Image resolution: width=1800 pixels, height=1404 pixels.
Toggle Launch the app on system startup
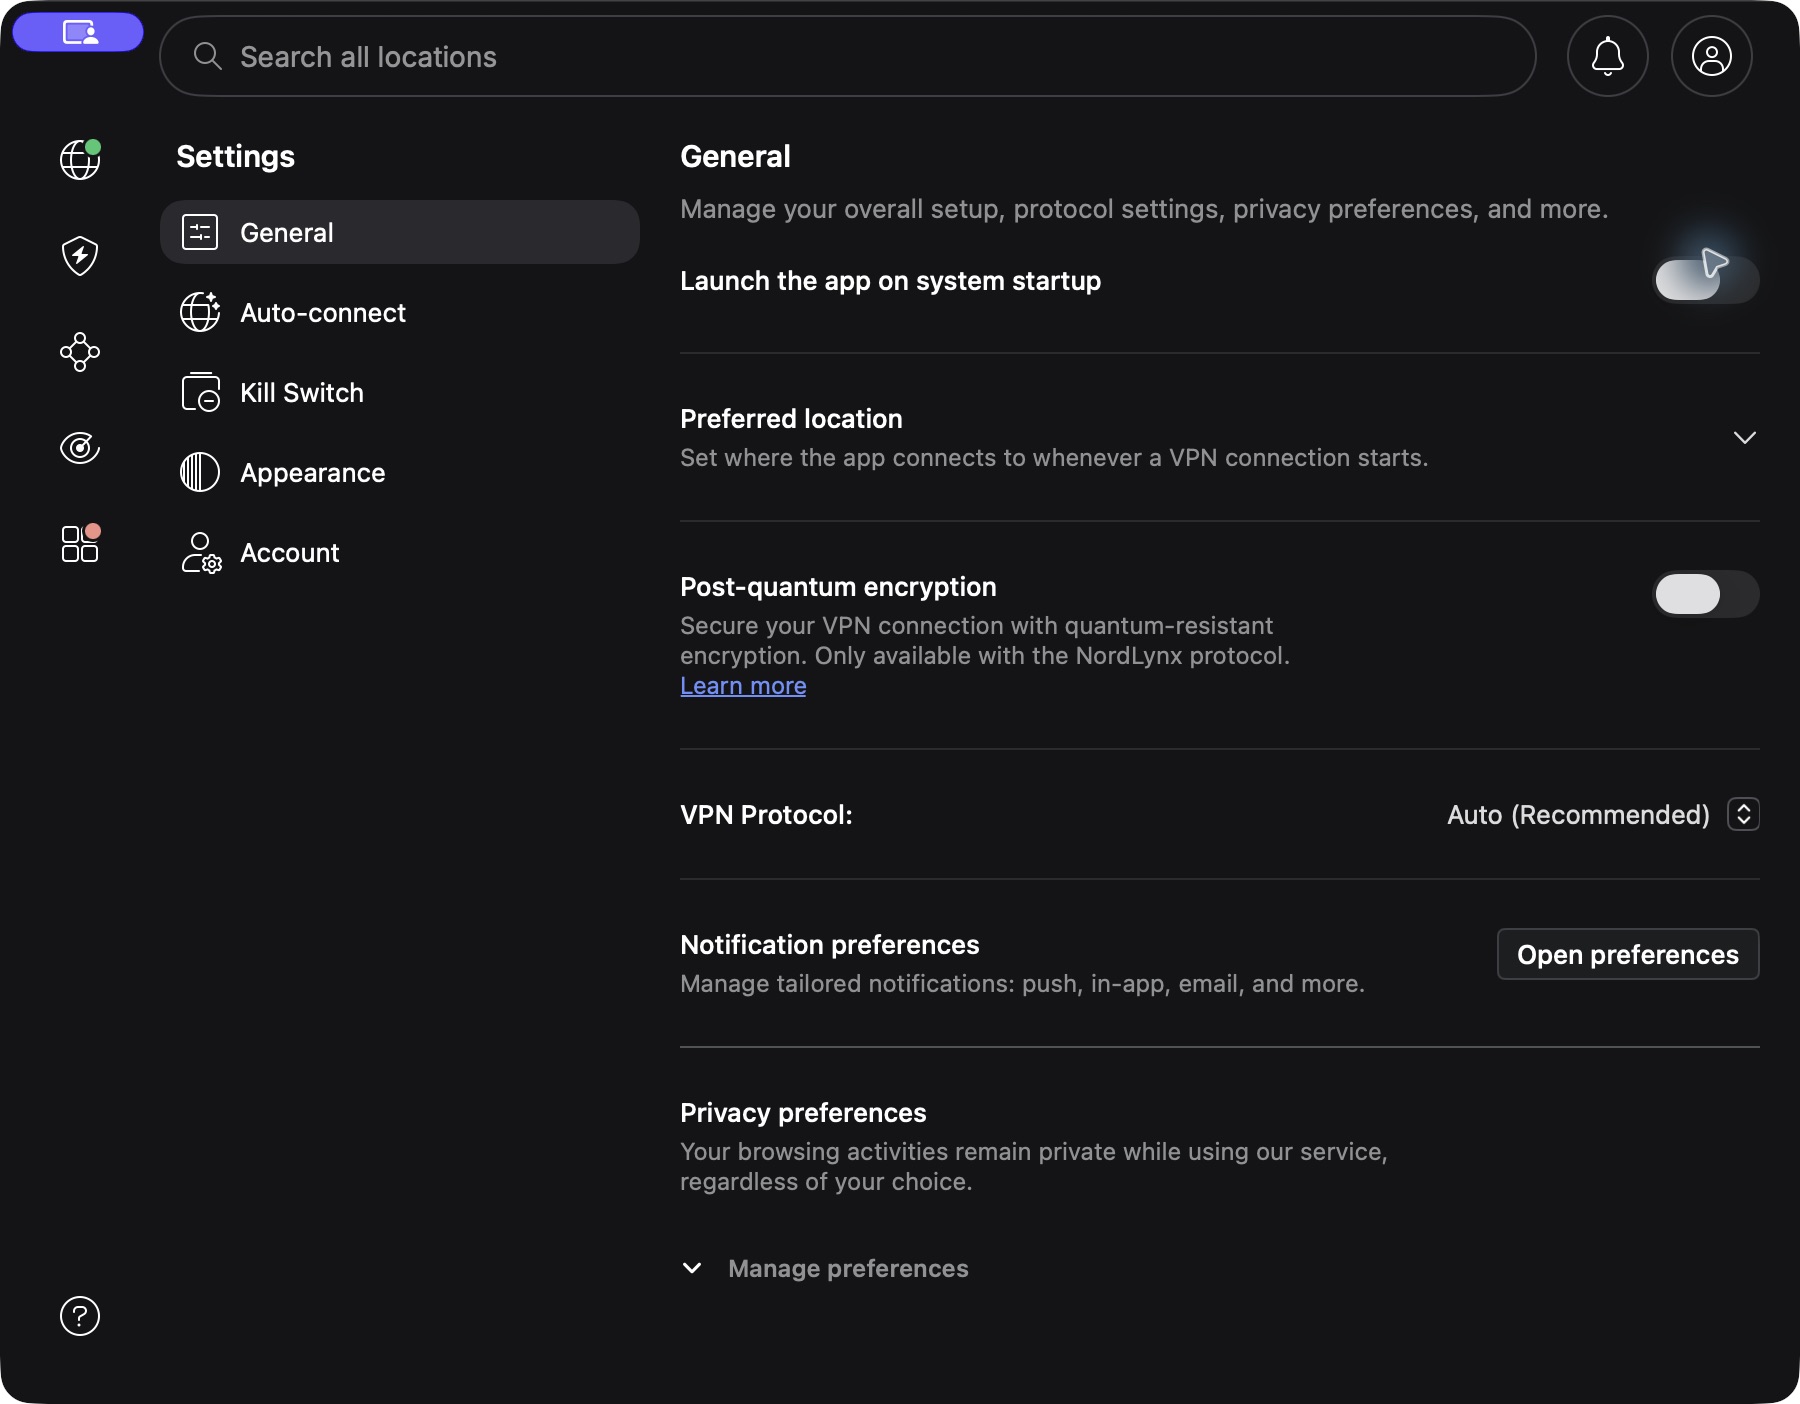[x=1706, y=280]
